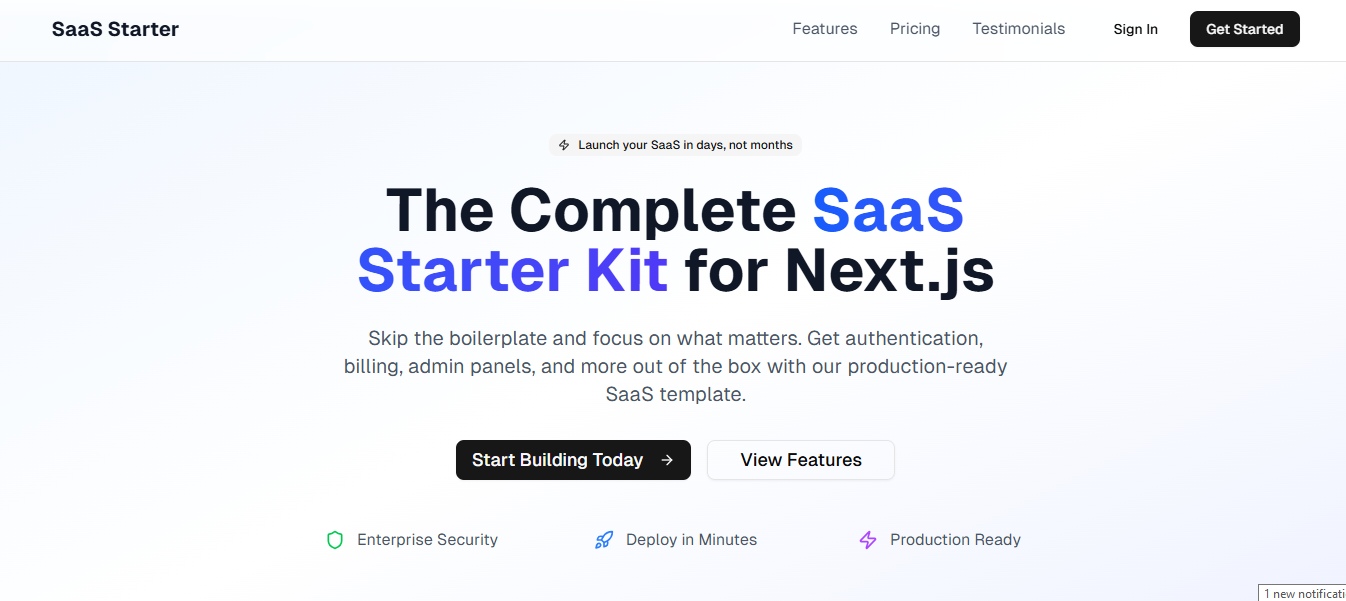Click the Production Ready label text
1346x601 pixels.
955,539
